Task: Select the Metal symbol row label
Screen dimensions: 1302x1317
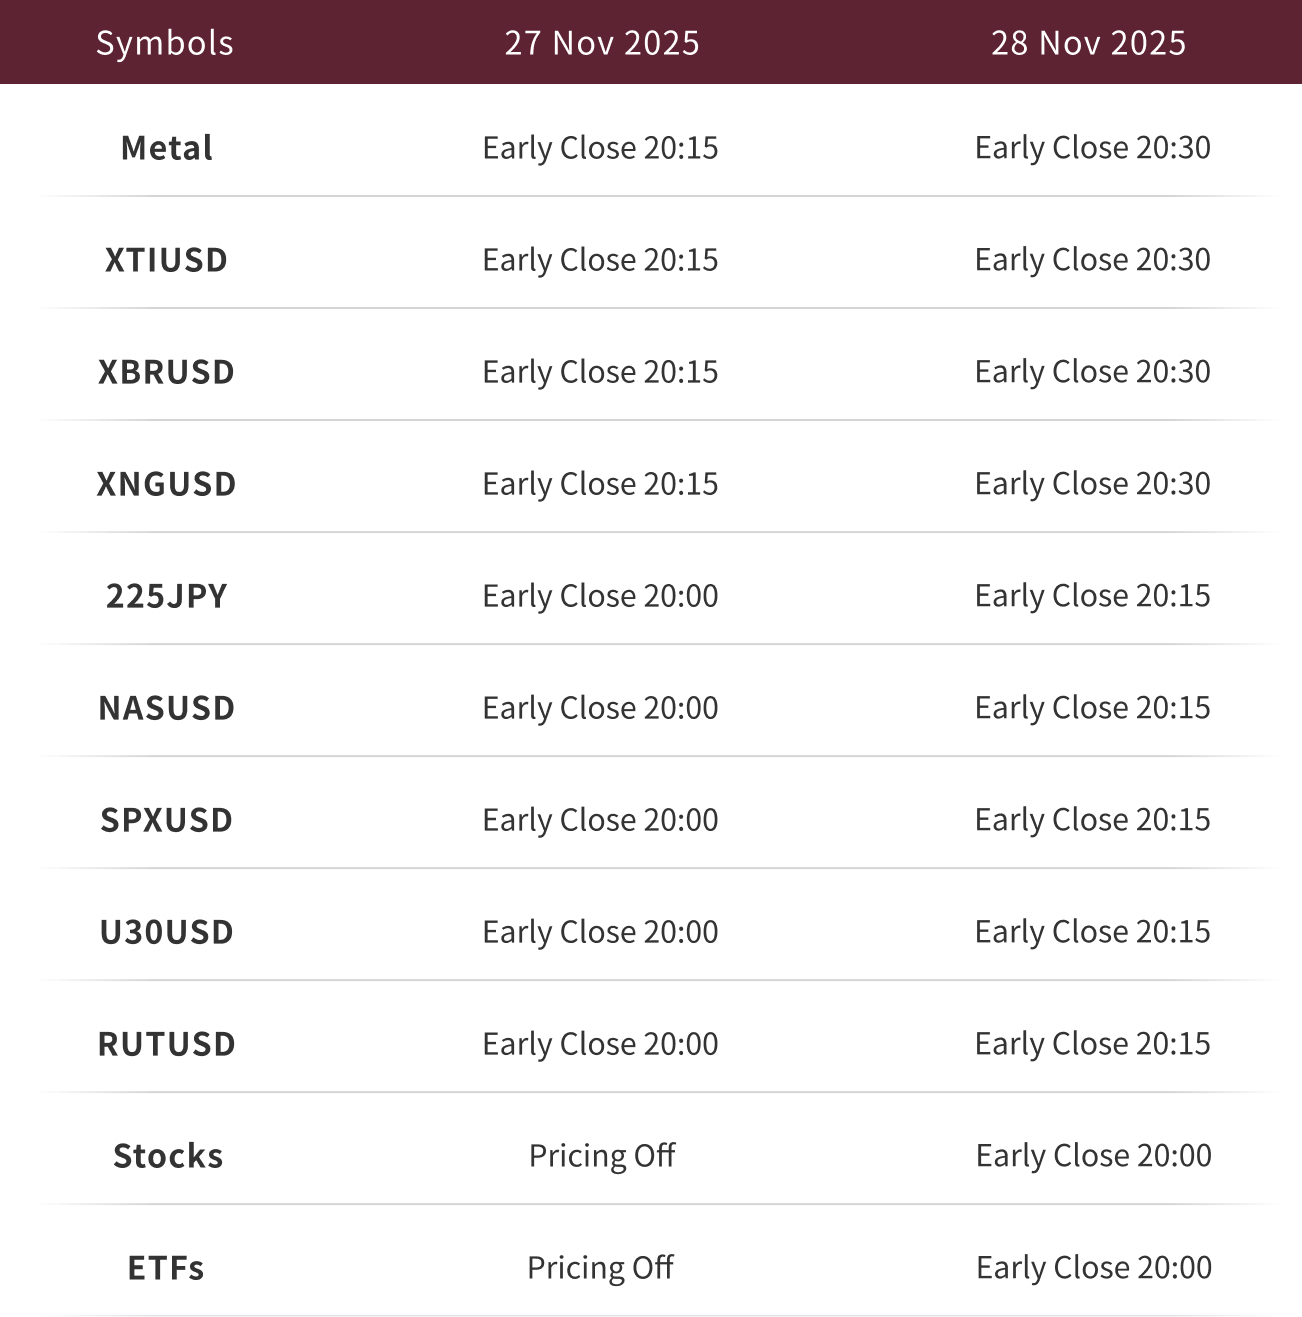Action: 167,148
